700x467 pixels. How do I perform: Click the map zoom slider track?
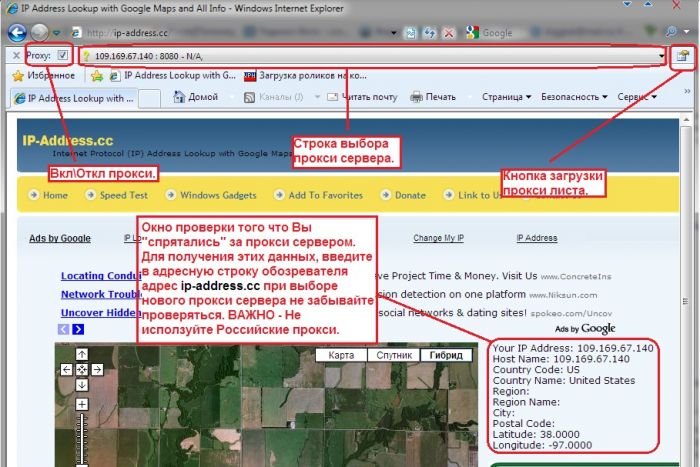pyautogui.click(x=82, y=440)
